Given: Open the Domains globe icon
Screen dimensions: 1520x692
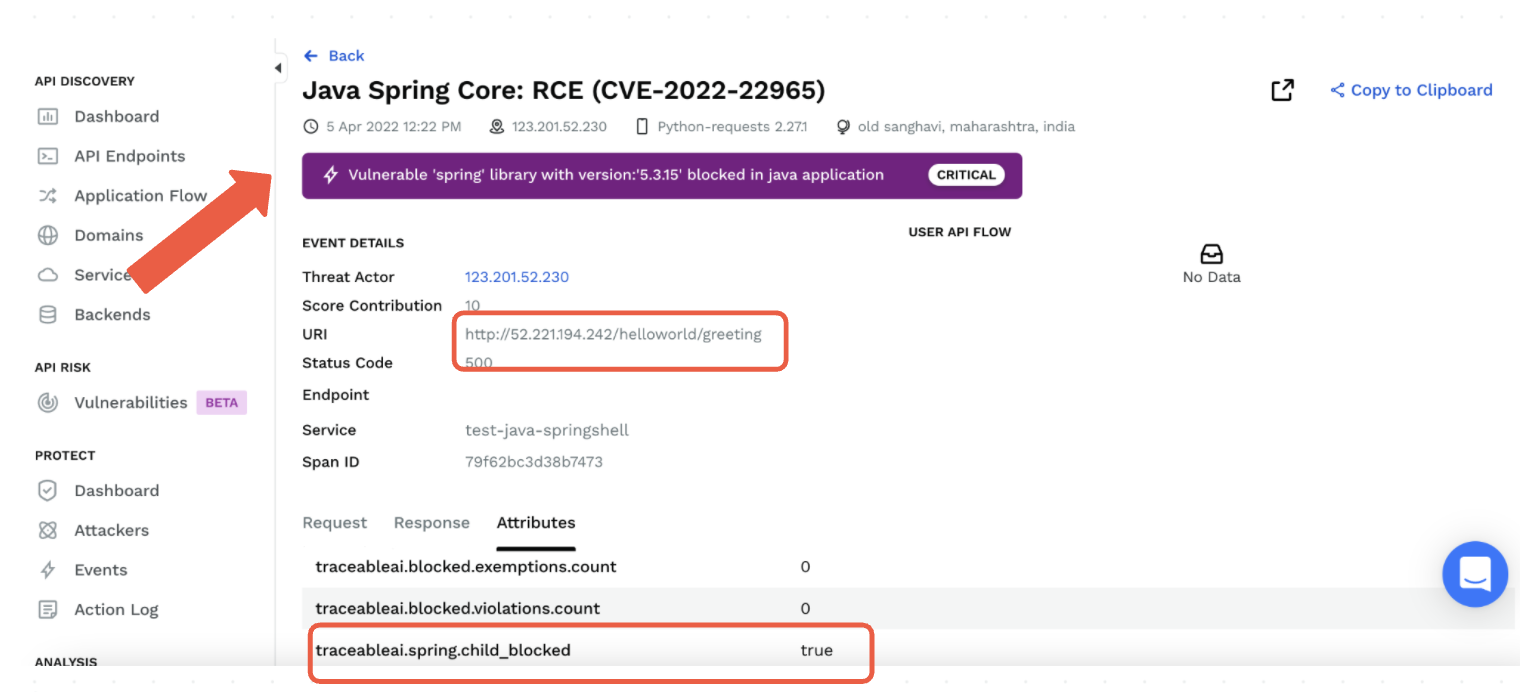Looking at the screenshot, I should pyautogui.click(x=47, y=236).
